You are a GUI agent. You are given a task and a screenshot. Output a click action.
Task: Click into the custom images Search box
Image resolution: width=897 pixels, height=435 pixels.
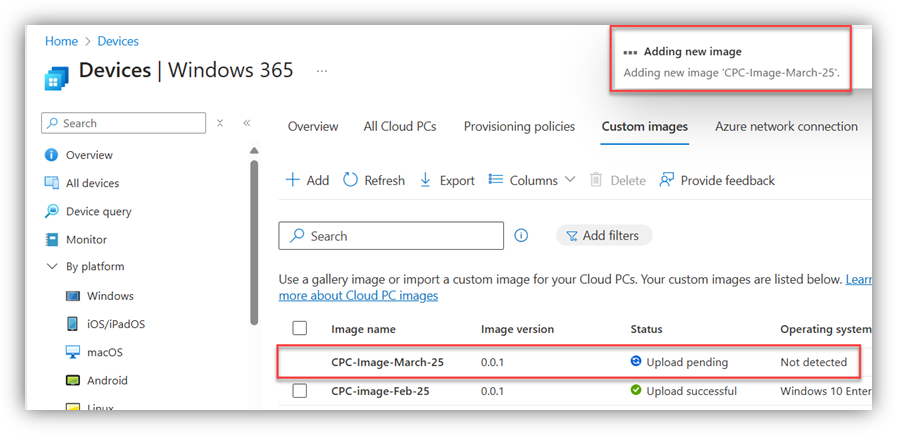coord(391,236)
